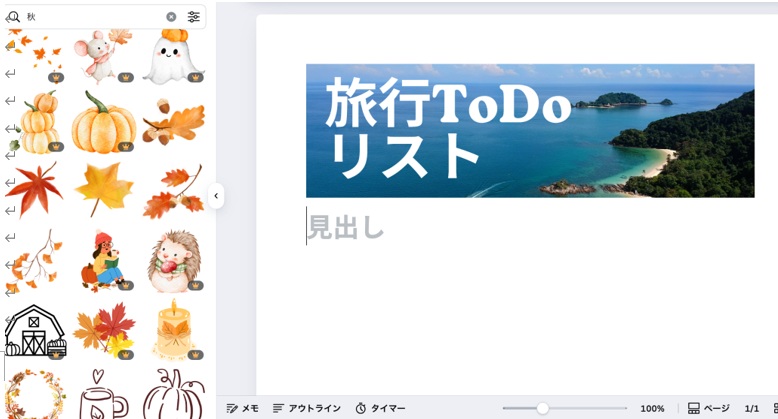Viewport: 778px width, 419px height.
Task: Choose the girl reading a book graphic
Action: point(104,261)
